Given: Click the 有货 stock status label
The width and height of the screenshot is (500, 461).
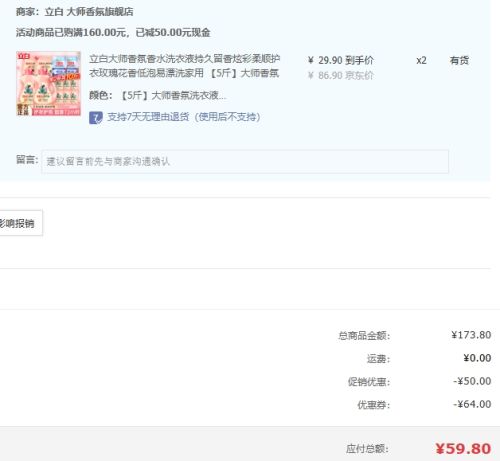Looking at the screenshot, I should 459,60.
